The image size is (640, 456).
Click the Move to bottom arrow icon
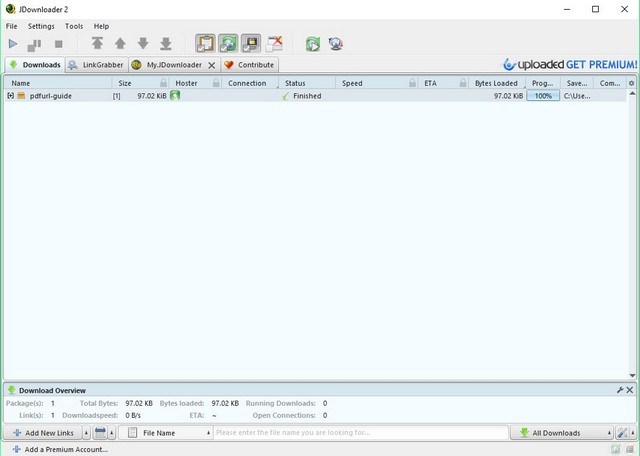click(166, 44)
